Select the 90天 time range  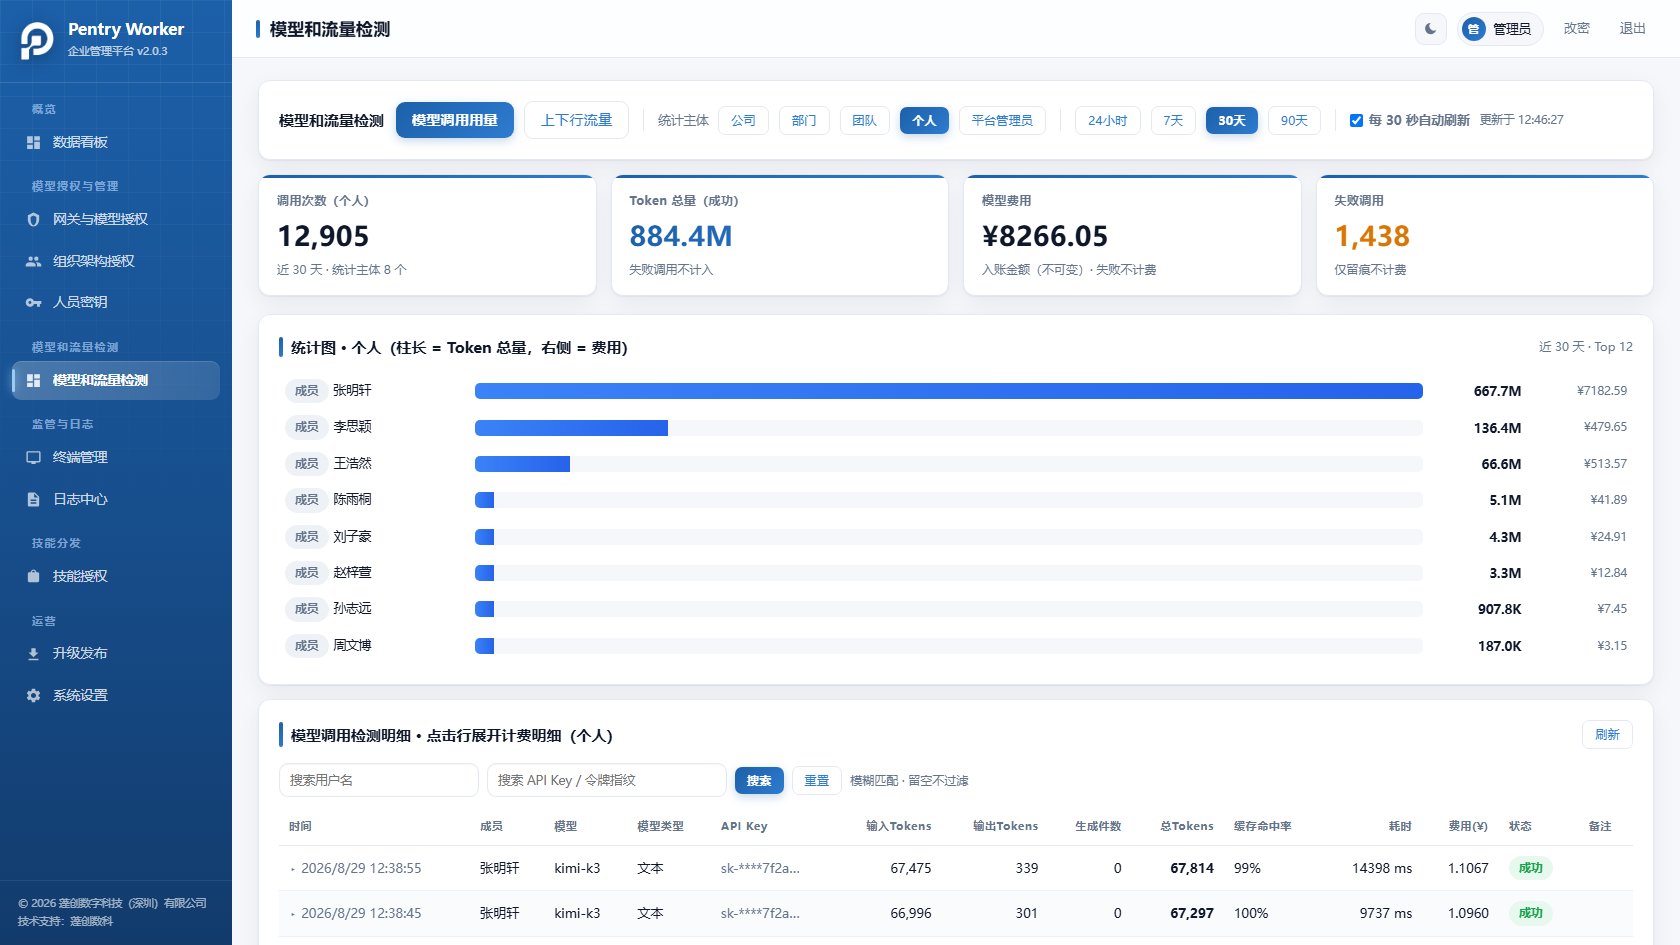pyautogui.click(x=1294, y=120)
